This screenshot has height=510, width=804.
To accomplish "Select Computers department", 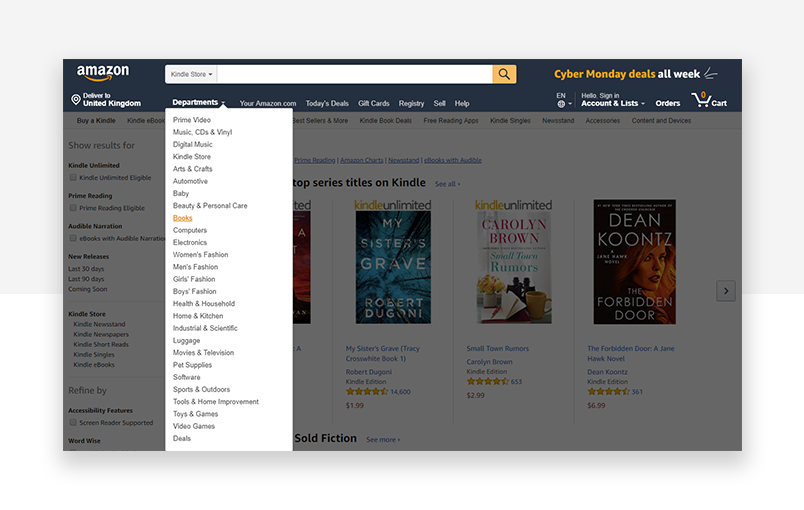I will [190, 230].
